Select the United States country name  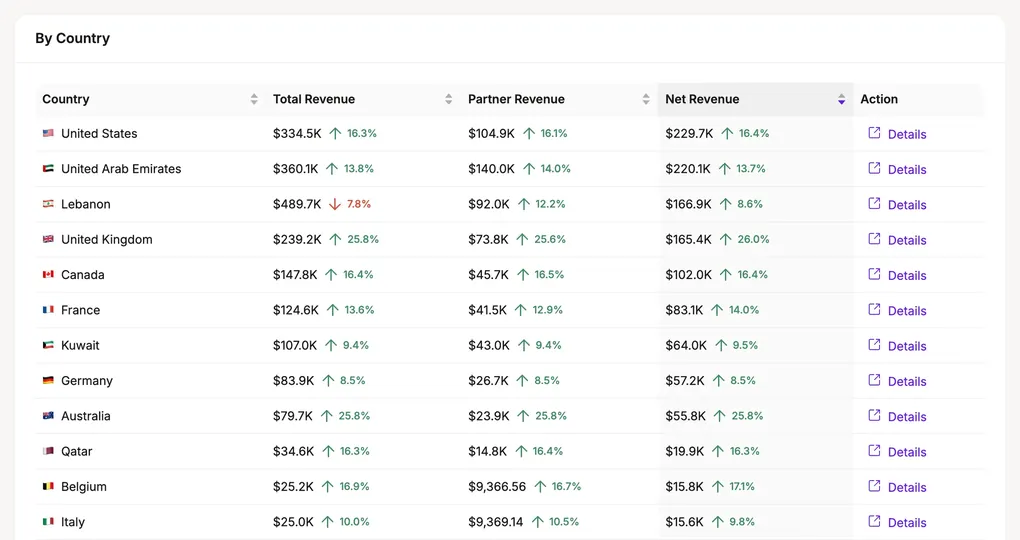(99, 133)
